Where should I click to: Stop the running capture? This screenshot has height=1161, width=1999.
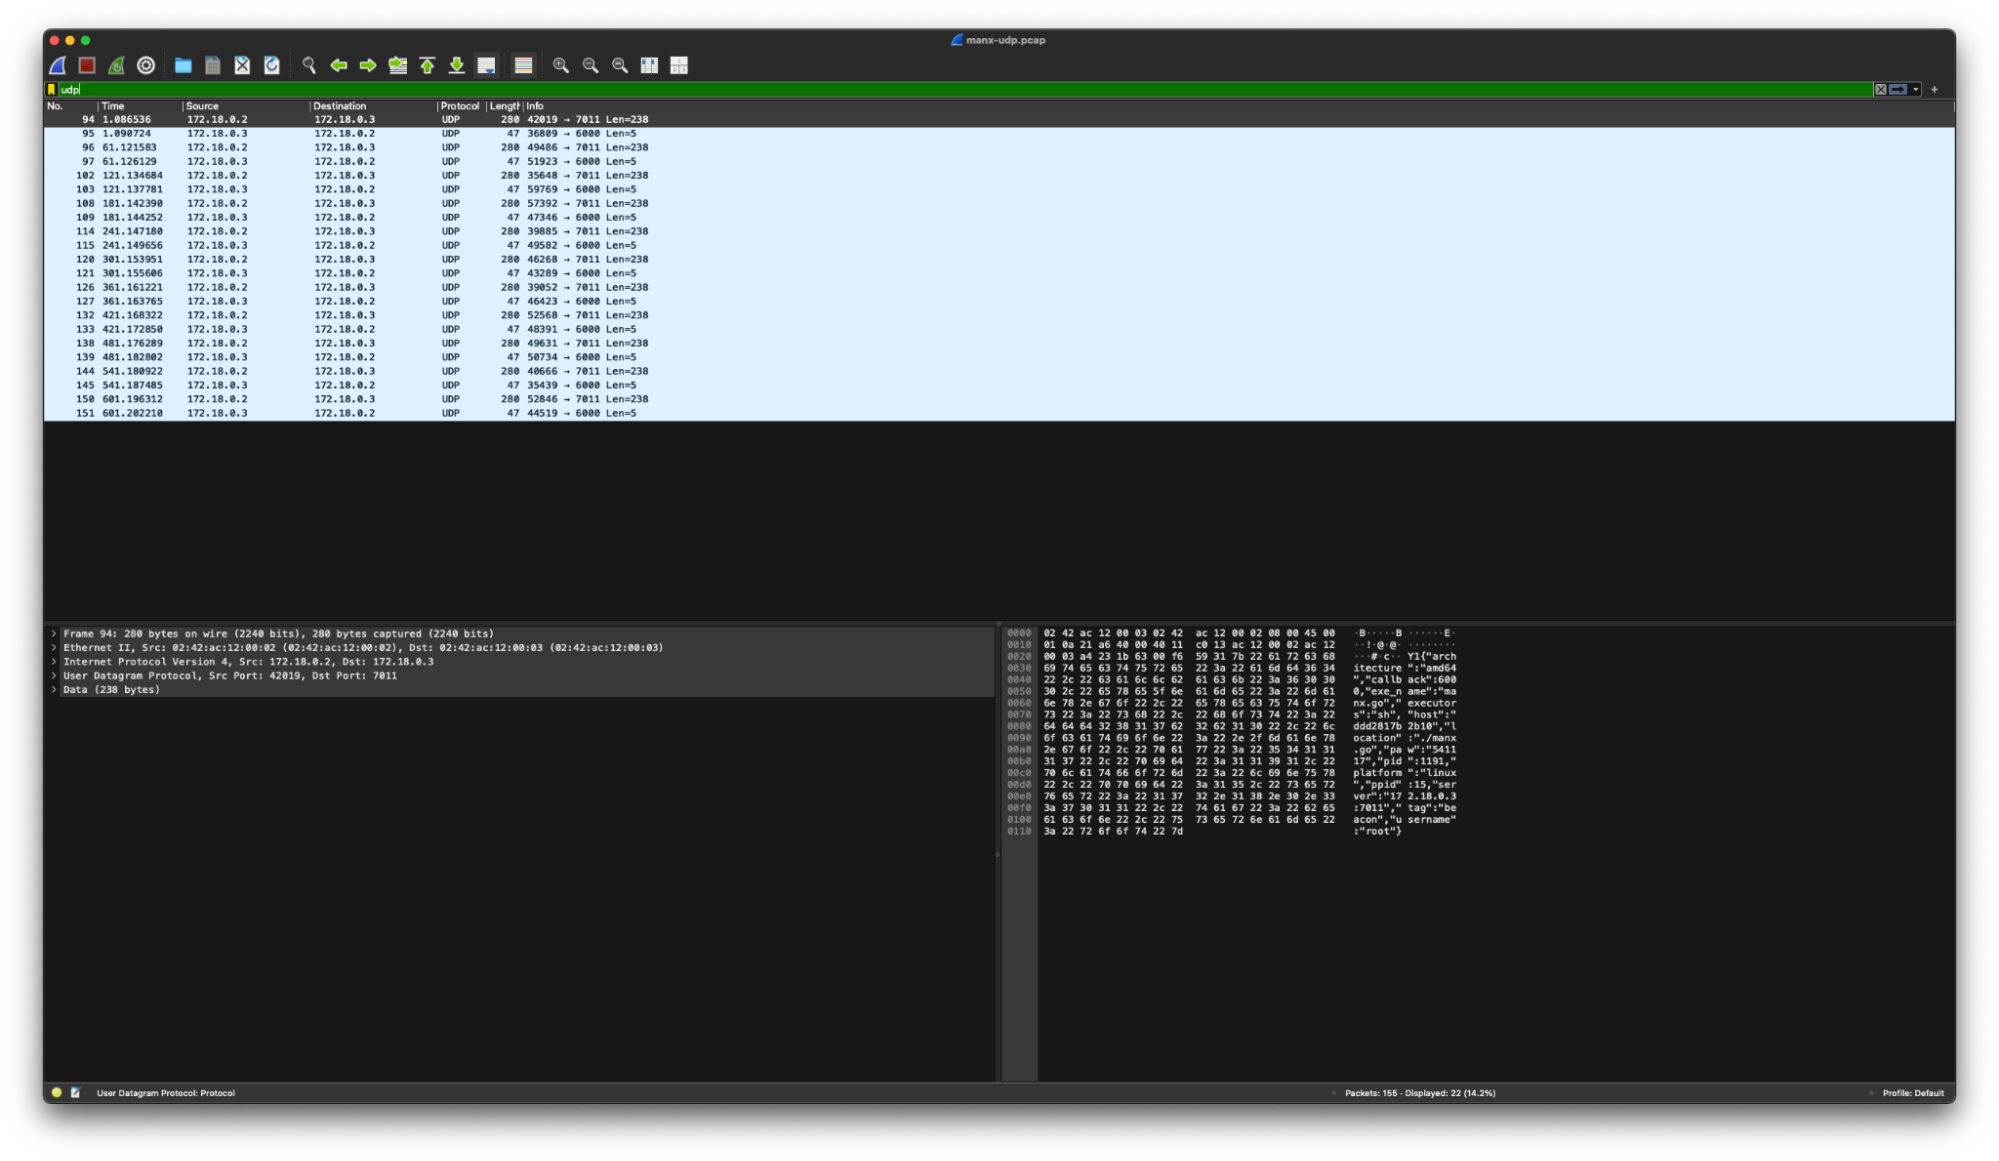click(x=87, y=65)
